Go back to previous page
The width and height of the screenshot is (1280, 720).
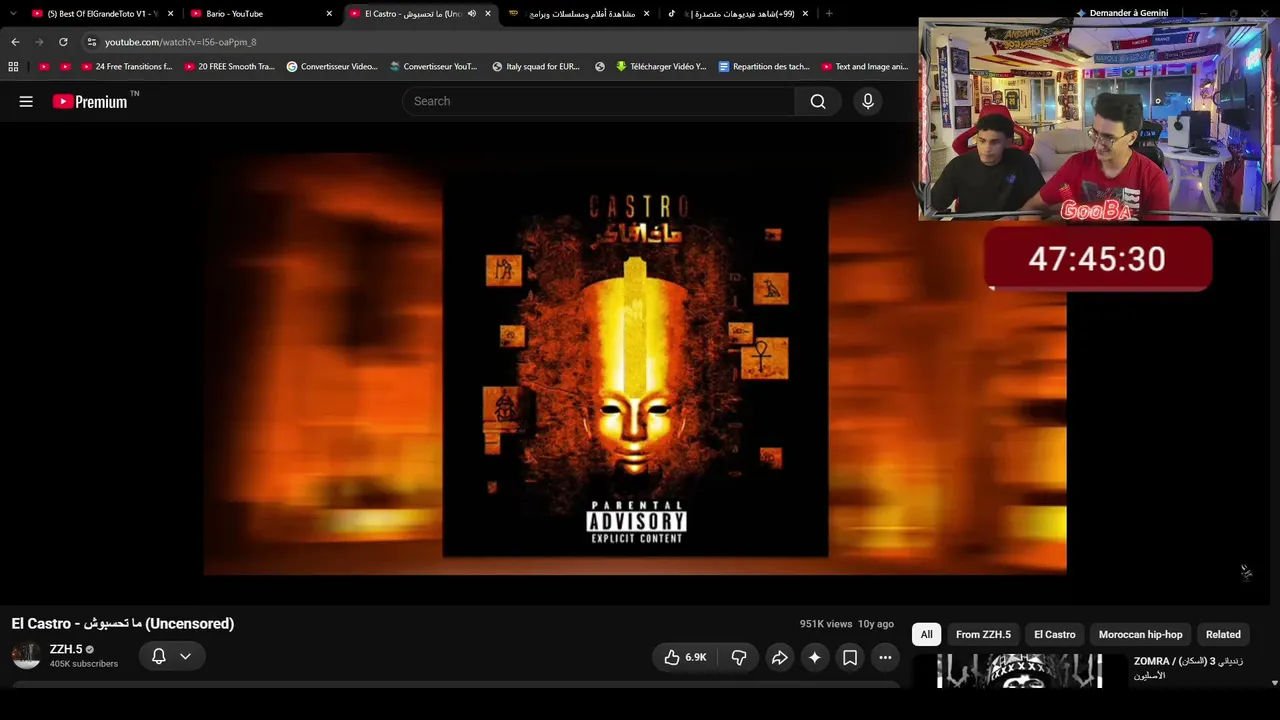[x=15, y=42]
